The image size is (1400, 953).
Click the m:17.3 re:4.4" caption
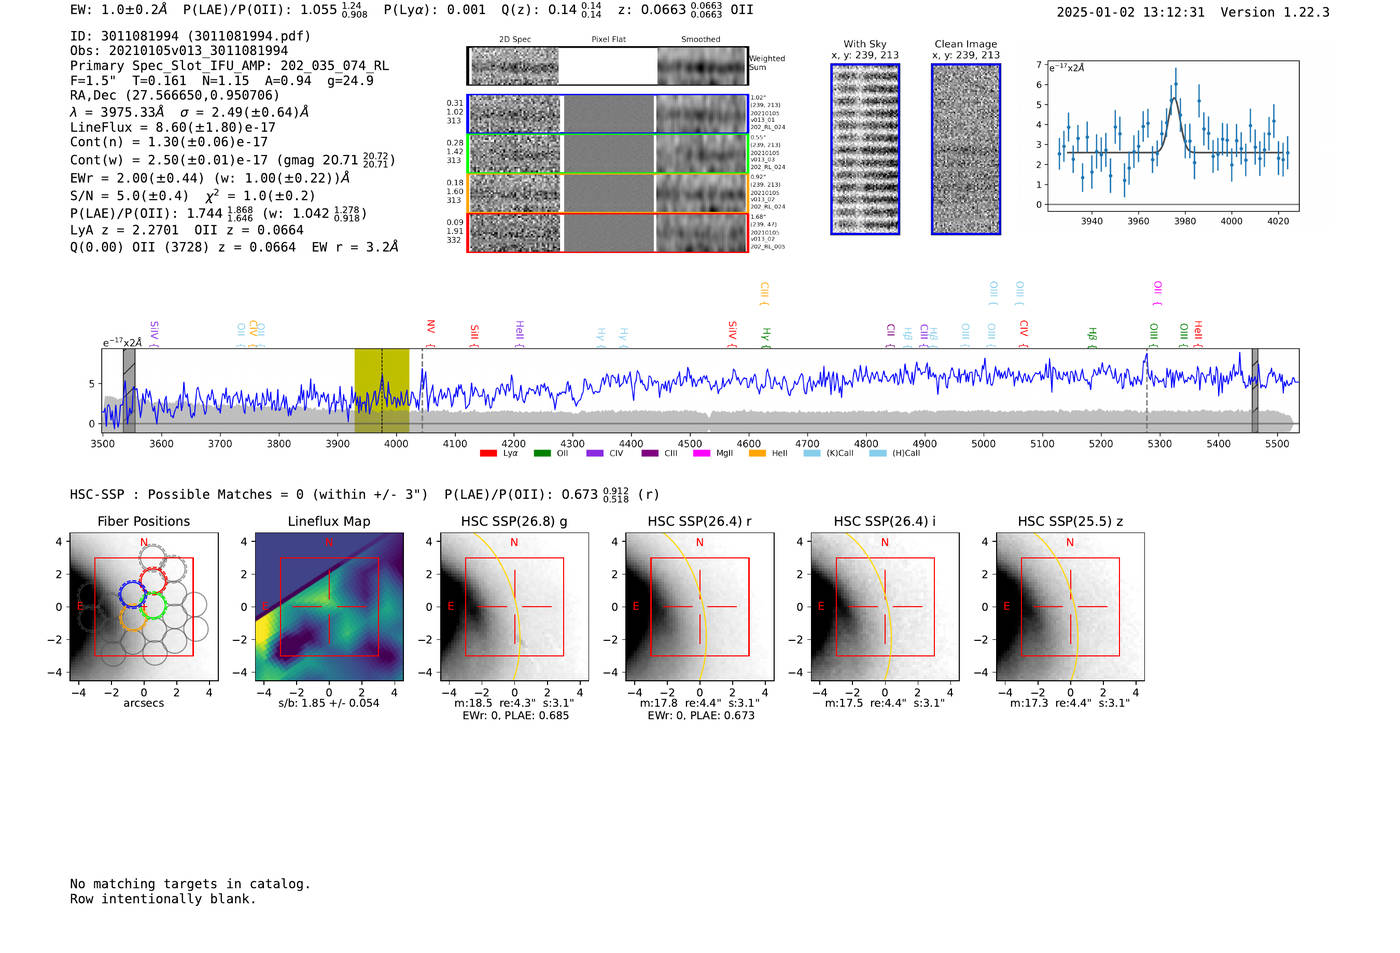pos(1070,703)
